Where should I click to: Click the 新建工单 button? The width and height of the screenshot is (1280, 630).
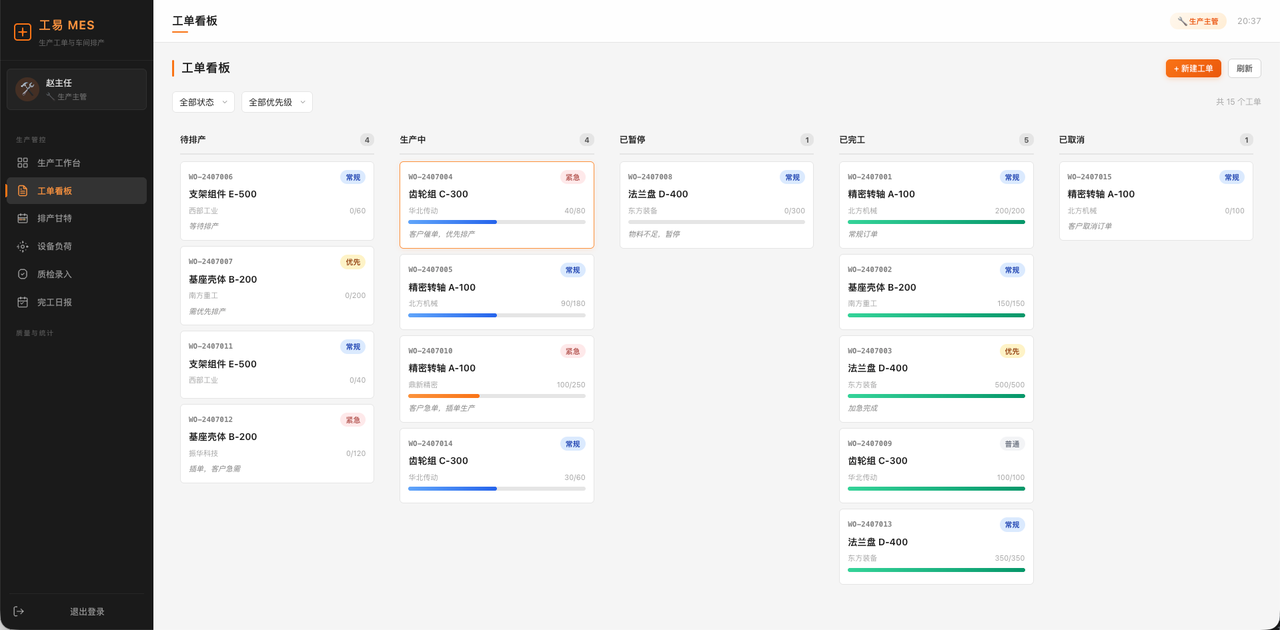[x=1193, y=68]
